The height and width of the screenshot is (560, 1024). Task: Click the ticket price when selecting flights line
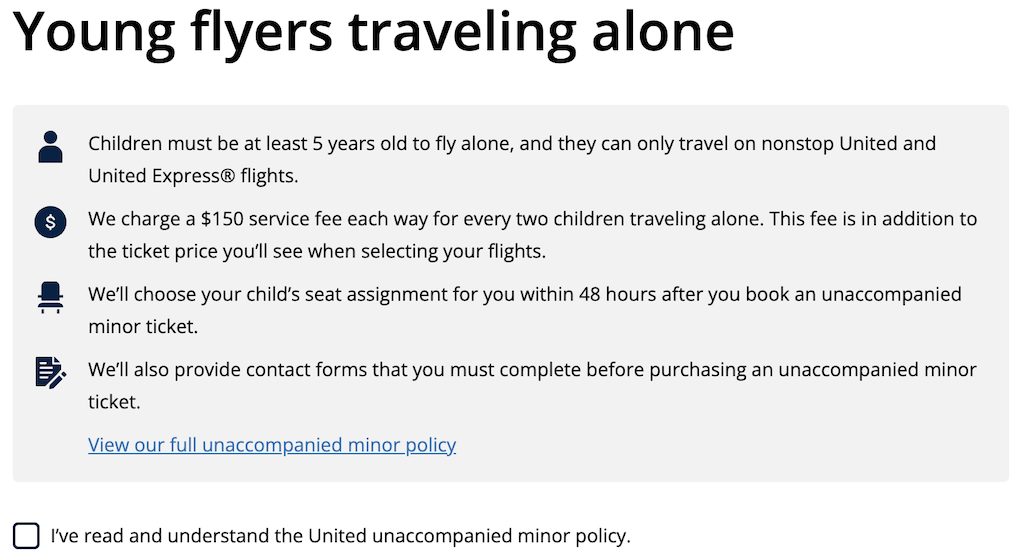coord(317,251)
